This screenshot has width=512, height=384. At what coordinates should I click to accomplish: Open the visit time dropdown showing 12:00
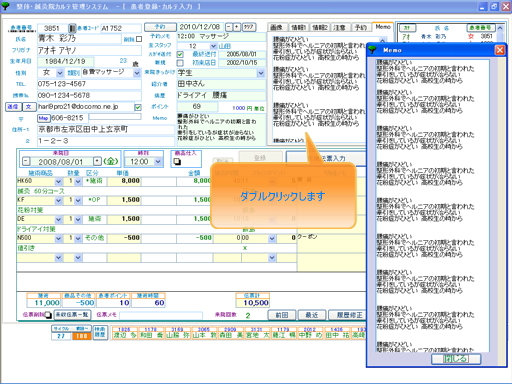coord(158,162)
